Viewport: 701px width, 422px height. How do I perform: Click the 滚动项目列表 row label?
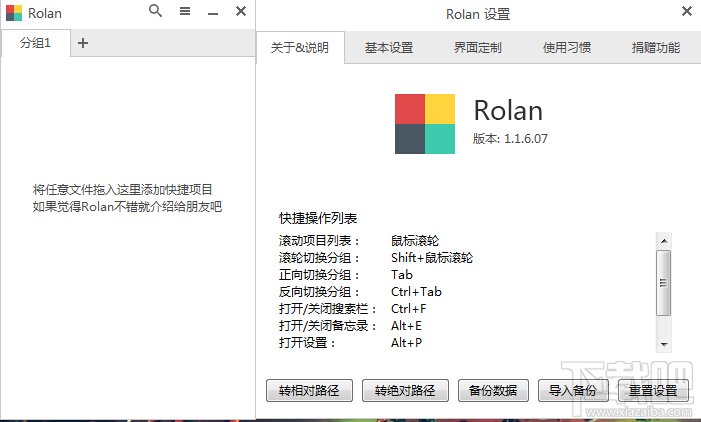coord(319,241)
